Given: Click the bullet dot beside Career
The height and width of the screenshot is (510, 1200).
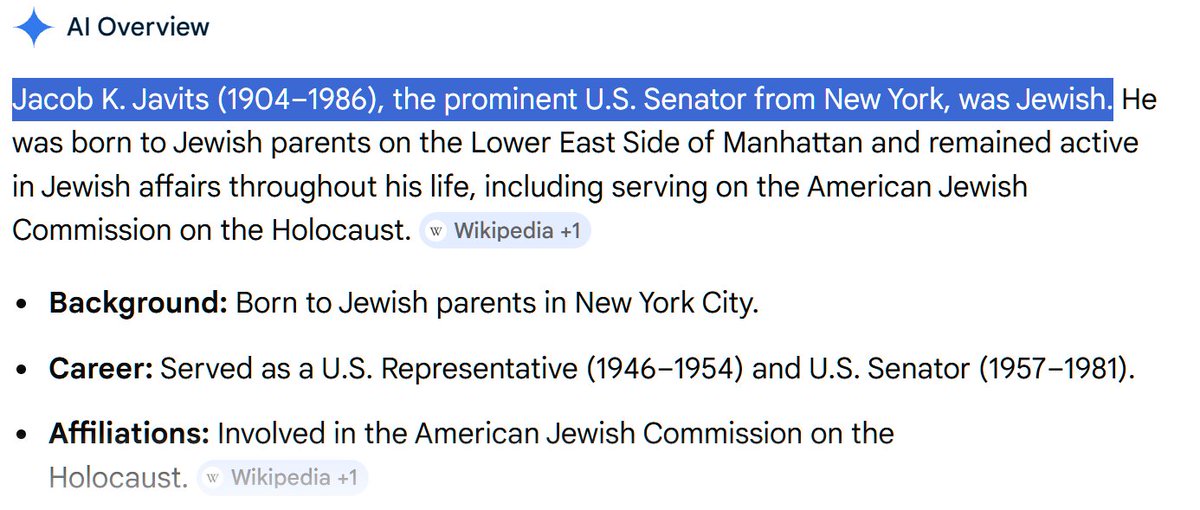Looking at the screenshot, I should tap(22, 370).
